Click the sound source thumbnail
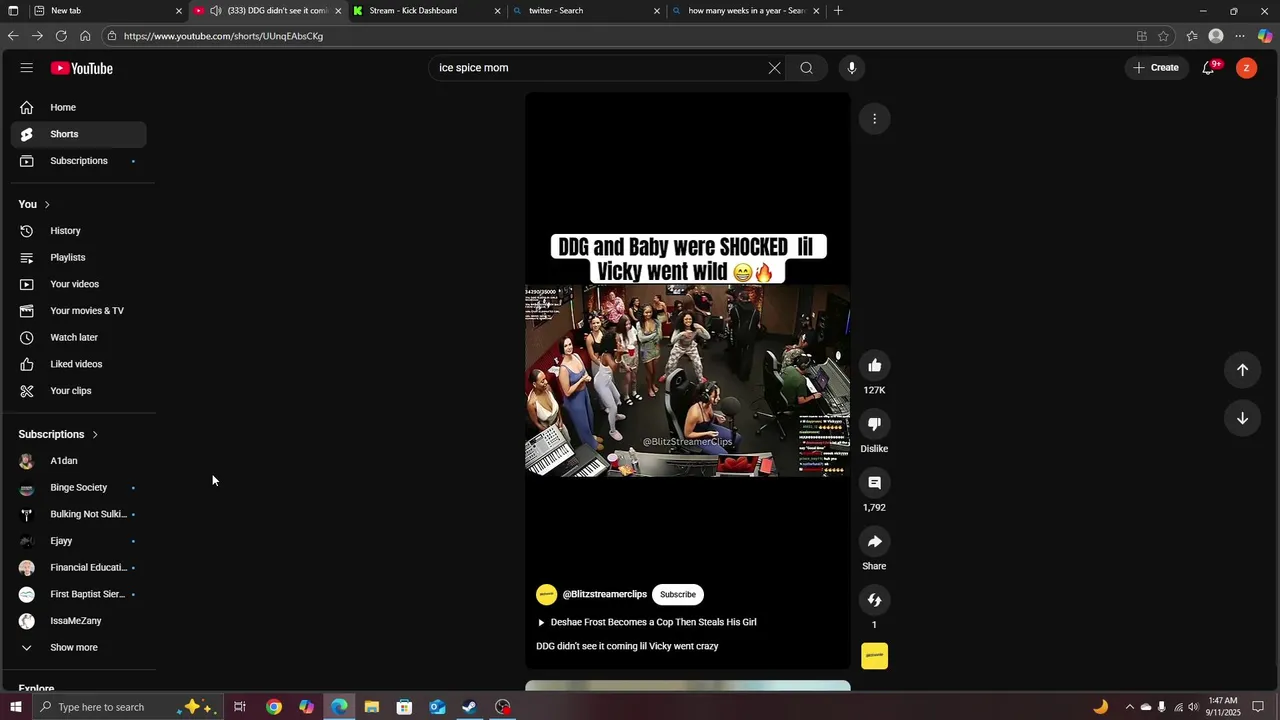This screenshot has width=1280, height=720. click(874, 656)
